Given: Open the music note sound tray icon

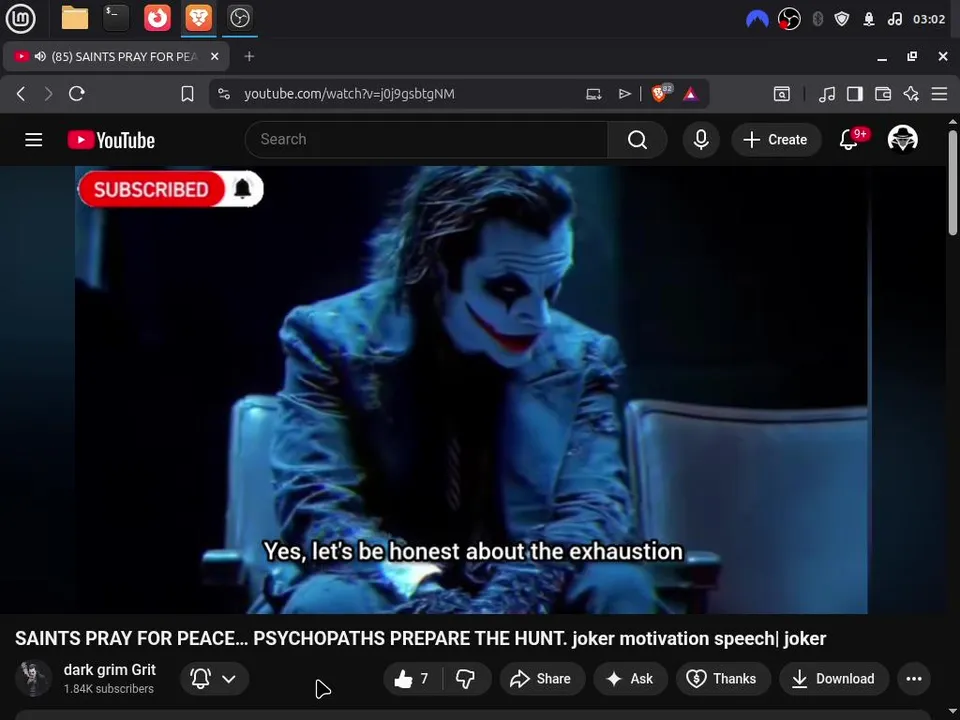Looking at the screenshot, I should 894,20.
